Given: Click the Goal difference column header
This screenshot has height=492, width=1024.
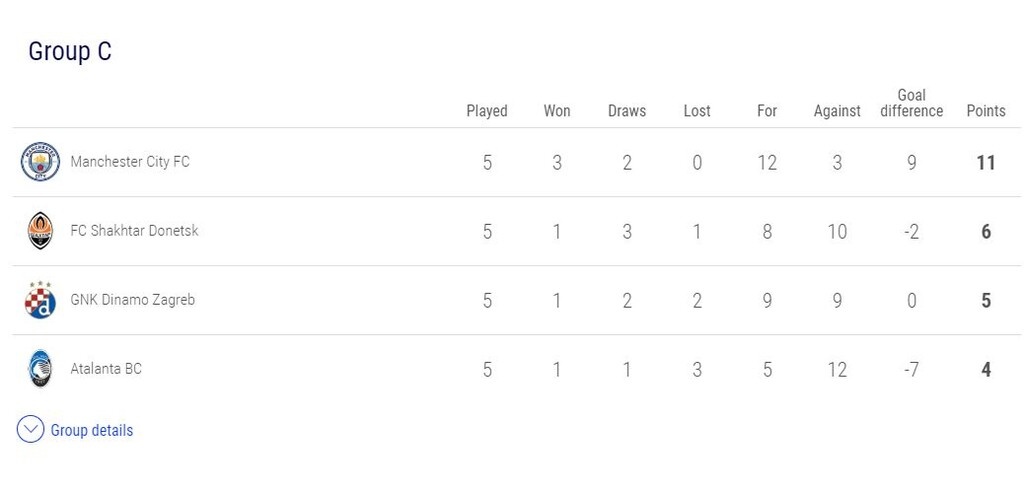Looking at the screenshot, I should pyautogui.click(x=911, y=103).
